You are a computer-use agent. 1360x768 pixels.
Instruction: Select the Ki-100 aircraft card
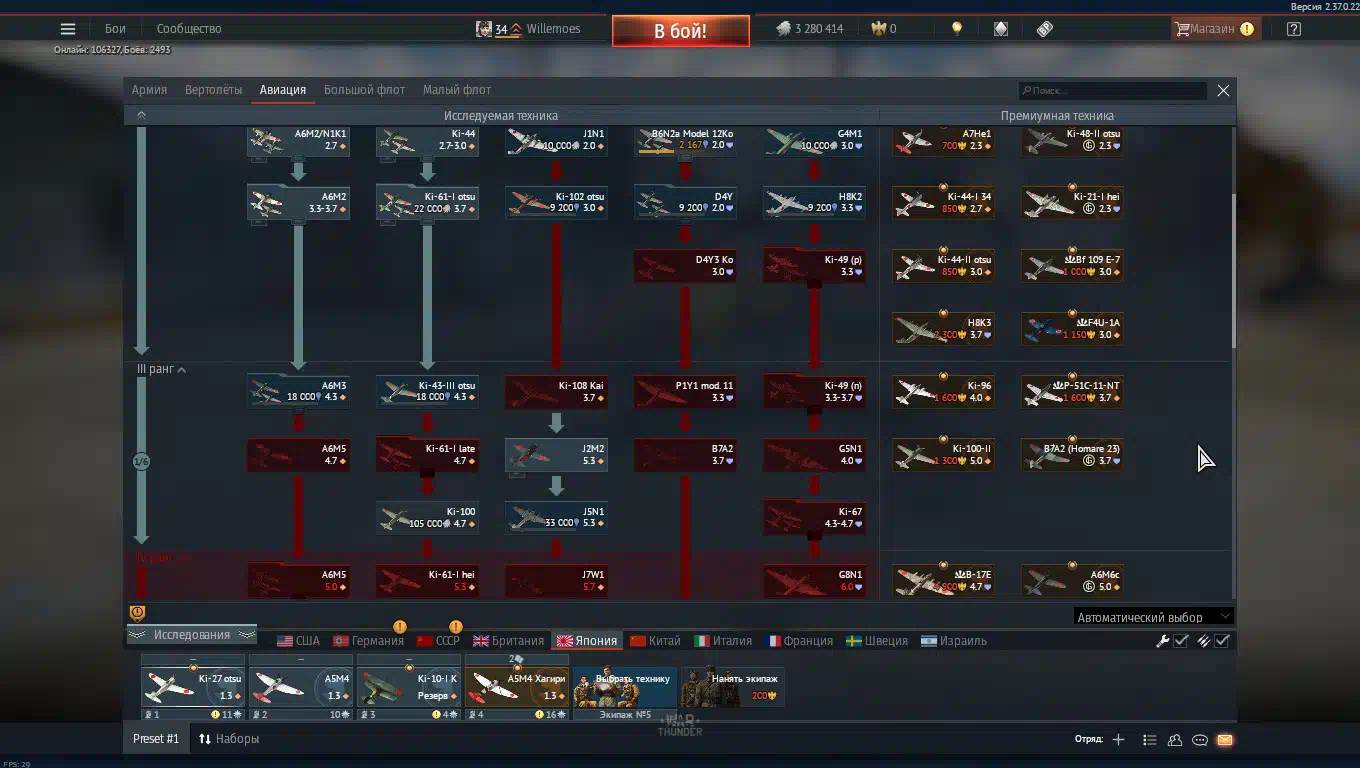(427, 518)
